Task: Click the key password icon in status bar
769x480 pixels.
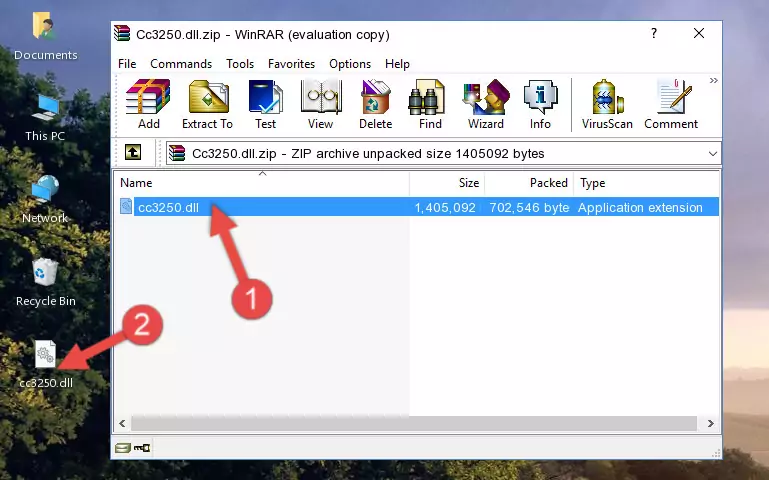Action: [x=142, y=447]
